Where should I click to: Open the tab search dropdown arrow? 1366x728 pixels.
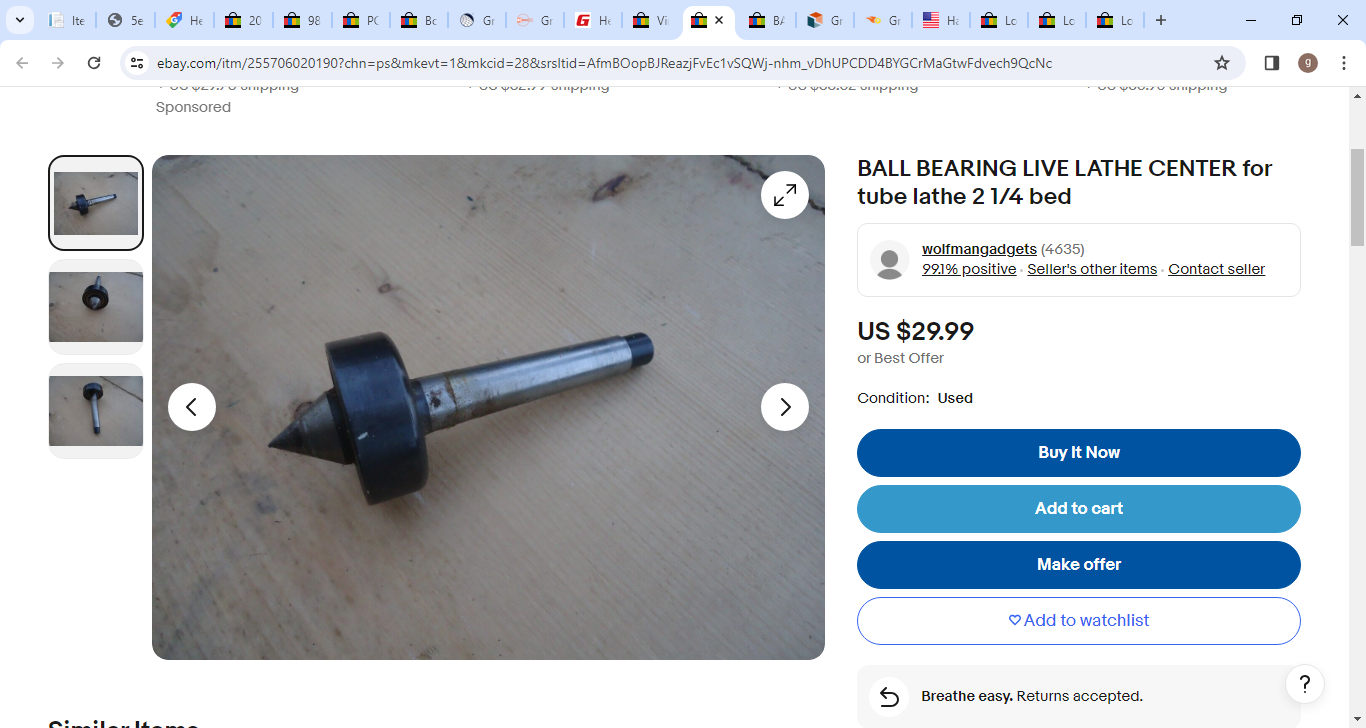tap(19, 20)
